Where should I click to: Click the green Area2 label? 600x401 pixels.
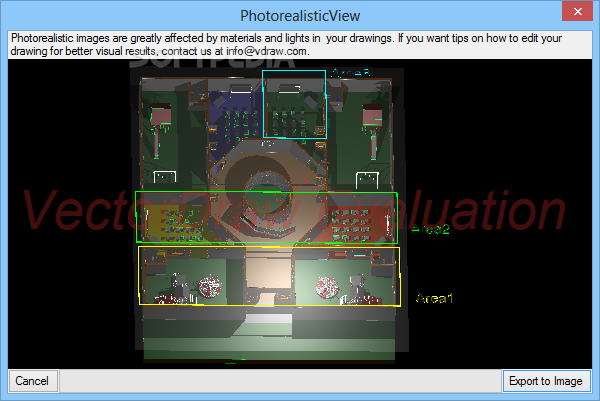tap(430, 229)
